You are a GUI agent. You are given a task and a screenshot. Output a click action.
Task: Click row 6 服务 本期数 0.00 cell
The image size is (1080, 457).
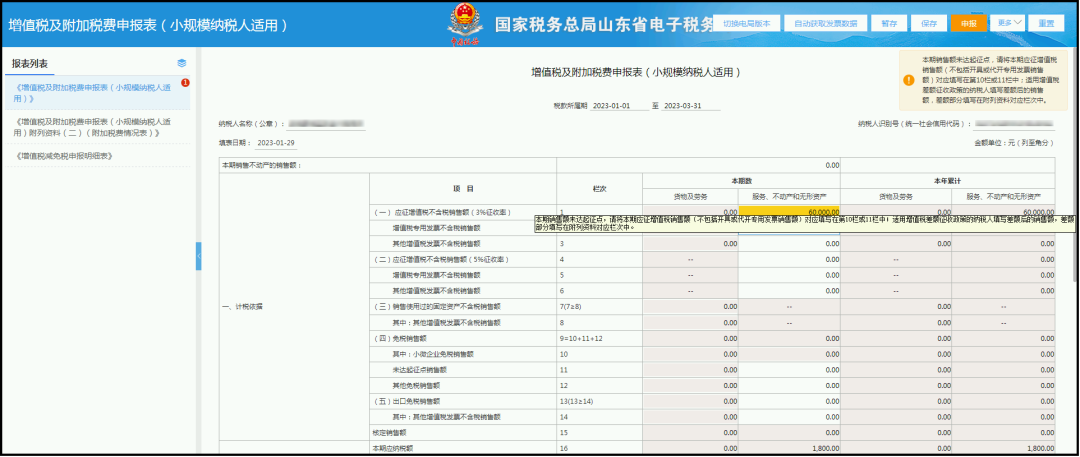[x=789, y=291]
